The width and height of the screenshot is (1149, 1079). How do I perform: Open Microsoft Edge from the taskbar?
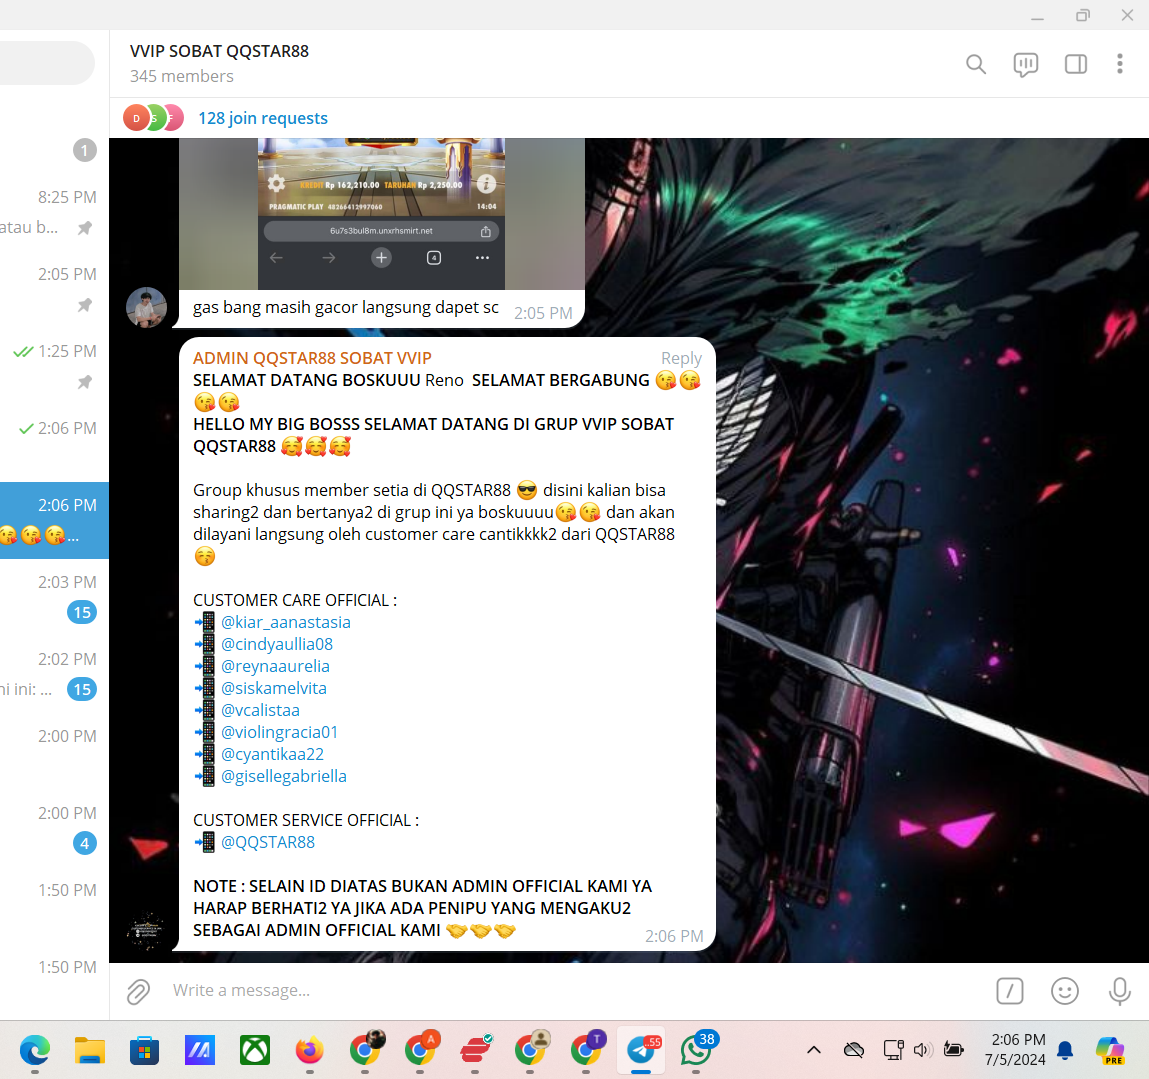(34, 1050)
